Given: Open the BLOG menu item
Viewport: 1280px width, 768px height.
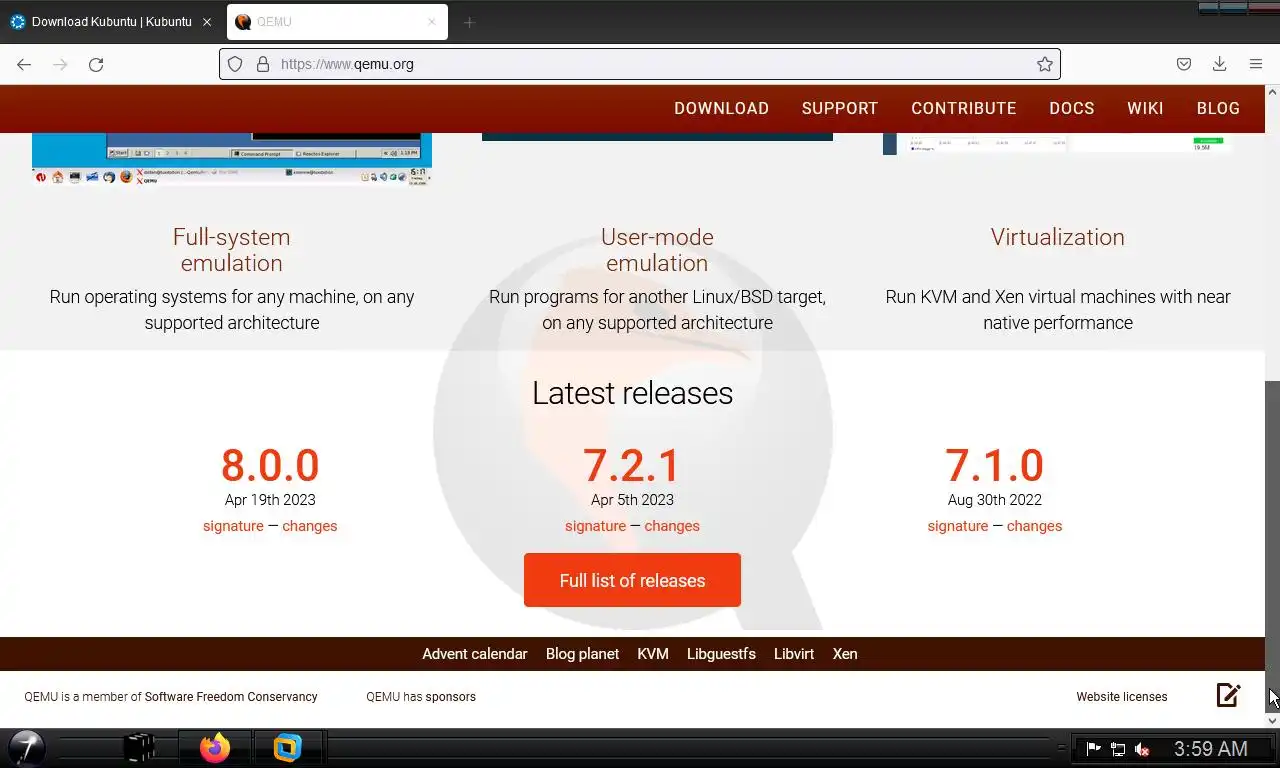Looking at the screenshot, I should click(1218, 108).
